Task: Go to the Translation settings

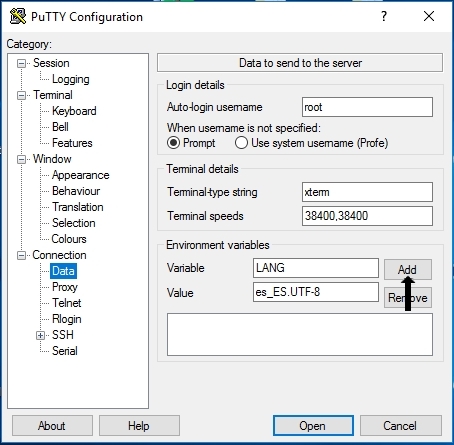Action: [x=78, y=207]
